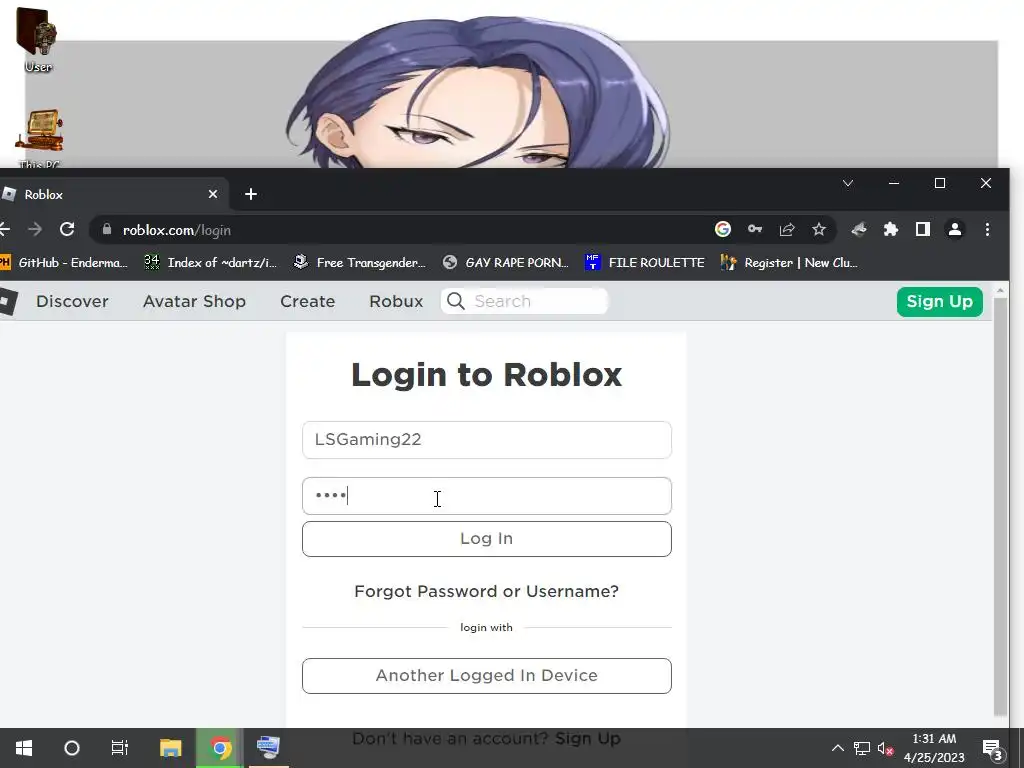Click the Chrome taskbar icon
The height and width of the screenshot is (768, 1024).
tap(220, 748)
